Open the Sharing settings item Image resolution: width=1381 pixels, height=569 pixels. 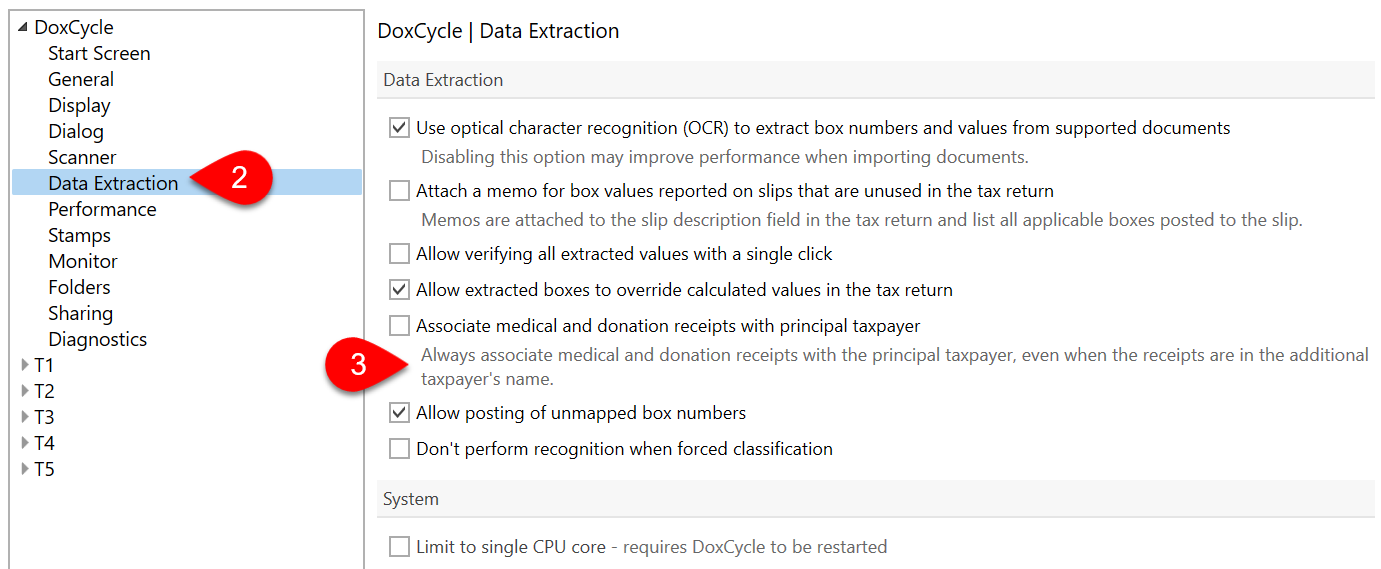pos(80,313)
